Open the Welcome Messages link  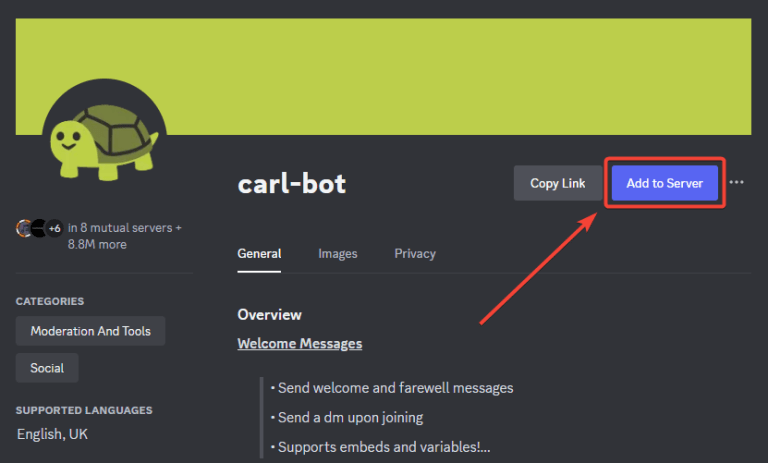(299, 344)
